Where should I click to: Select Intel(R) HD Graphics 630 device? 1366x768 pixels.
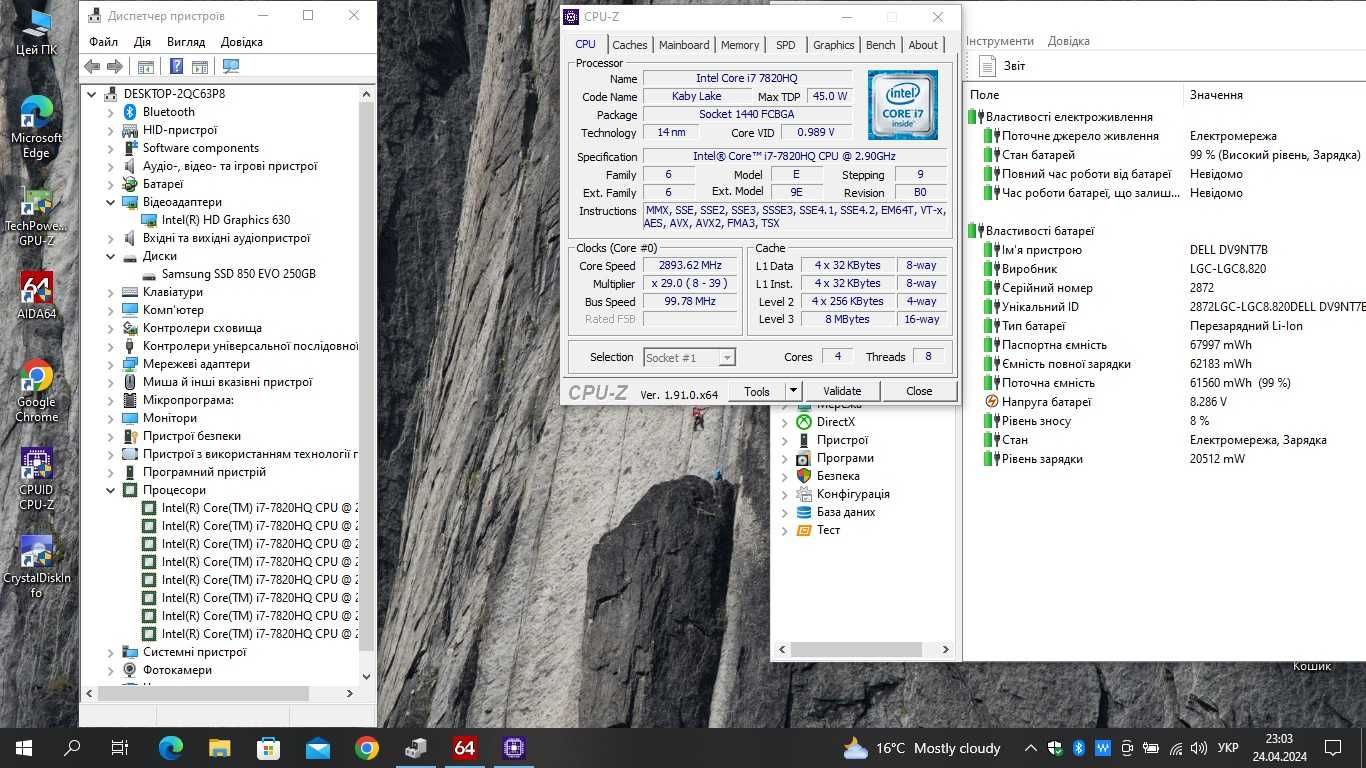coord(226,220)
